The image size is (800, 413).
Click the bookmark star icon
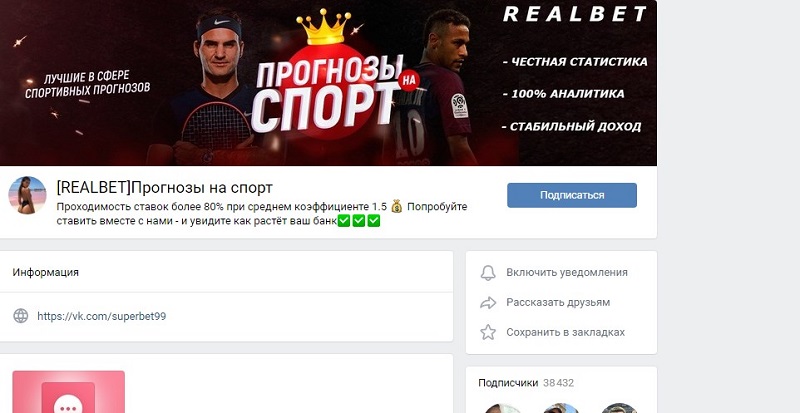coord(488,332)
